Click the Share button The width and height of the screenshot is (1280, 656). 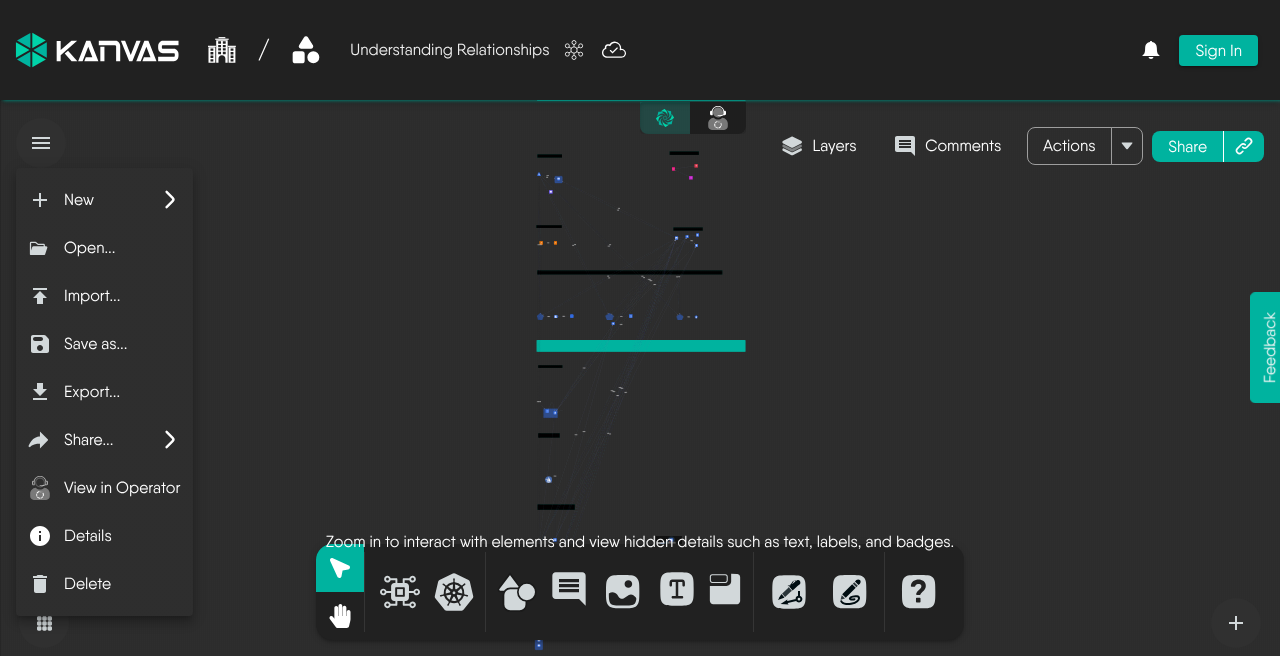tap(1187, 146)
